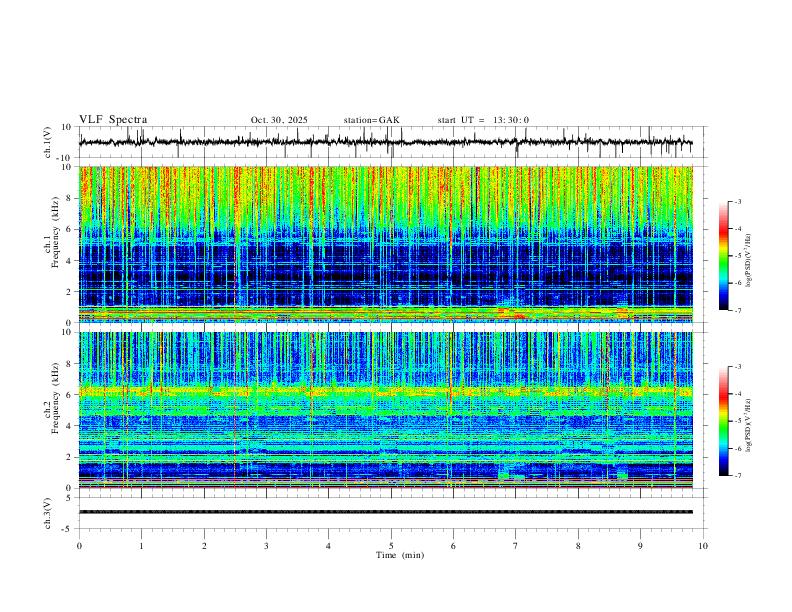
Task: Click the "-10" tick on ch.1(V) axis
Action: tap(66, 158)
